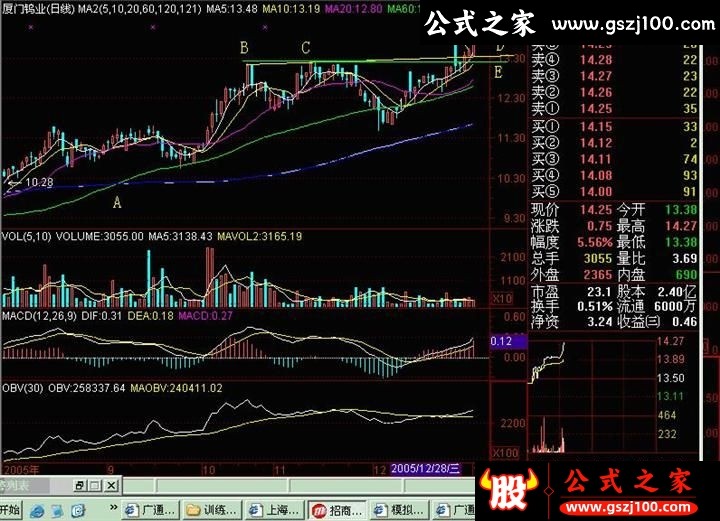Image resolution: width=720 pixels, height=521 pixels.
Task: Select the 卖① 14.25 ask row
Action: click(x=614, y=109)
